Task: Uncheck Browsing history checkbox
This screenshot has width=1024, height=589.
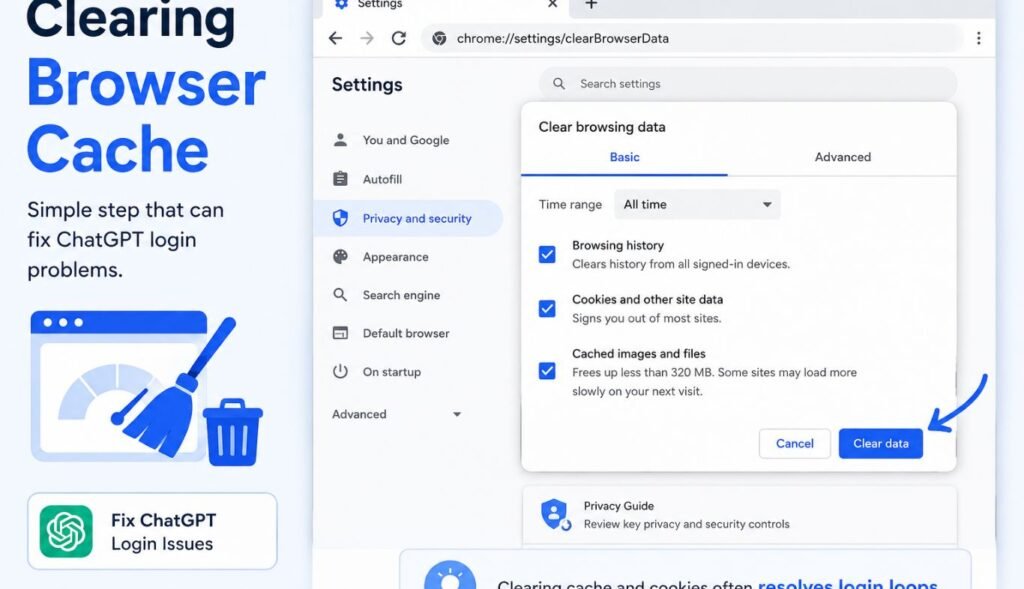Action: point(547,254)
